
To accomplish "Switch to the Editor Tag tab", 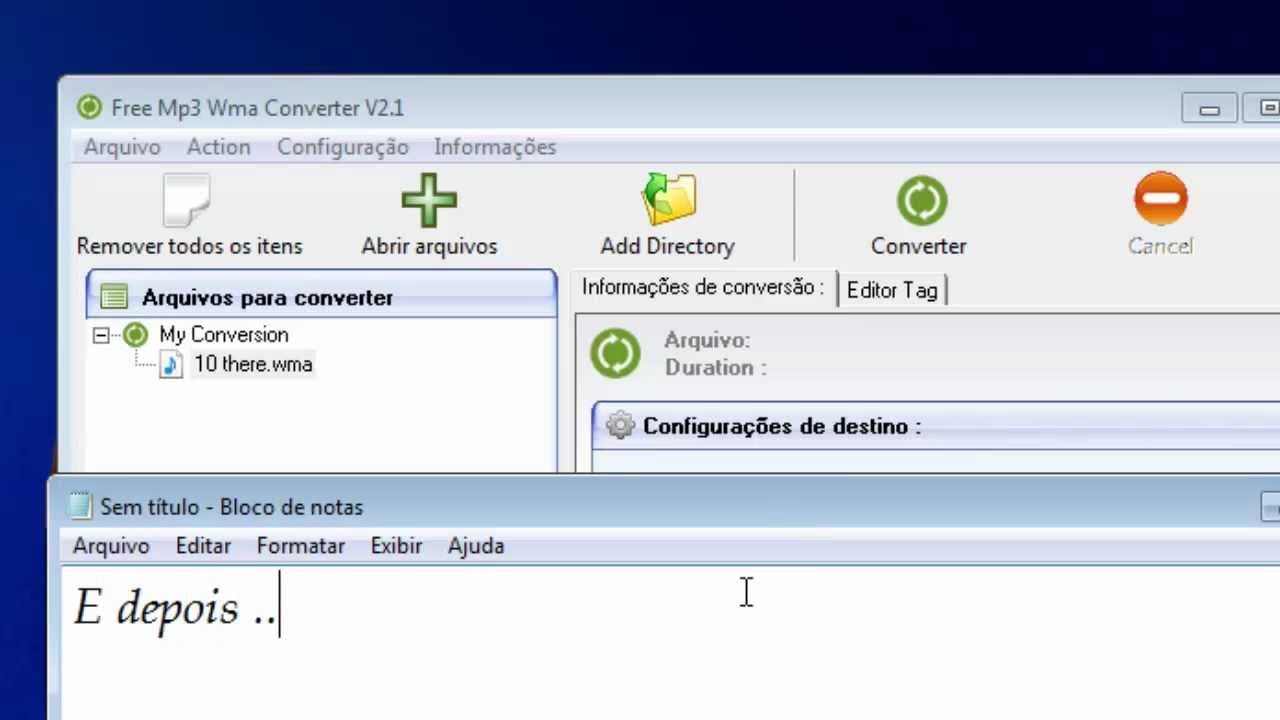I will [x=892, y=290].
